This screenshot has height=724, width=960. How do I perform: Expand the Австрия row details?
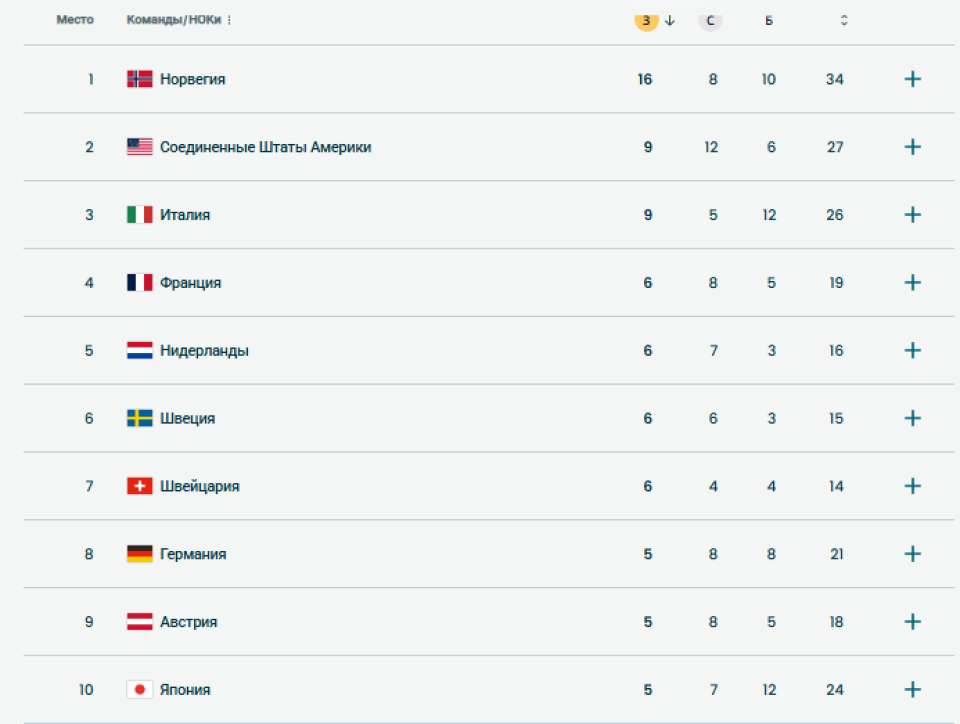pos(912,621)
